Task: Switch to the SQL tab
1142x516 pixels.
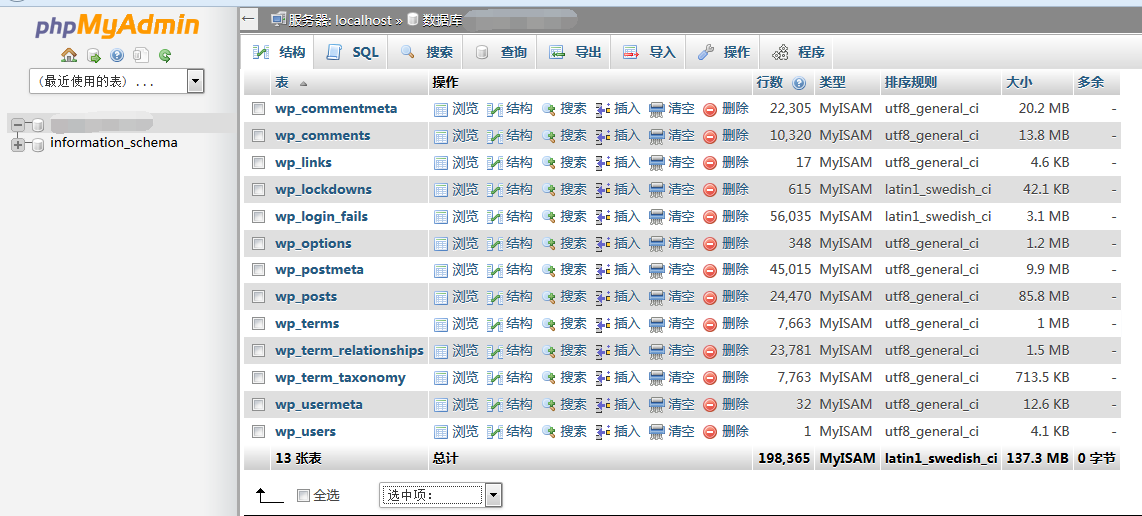Action: [x=353, y=52]
